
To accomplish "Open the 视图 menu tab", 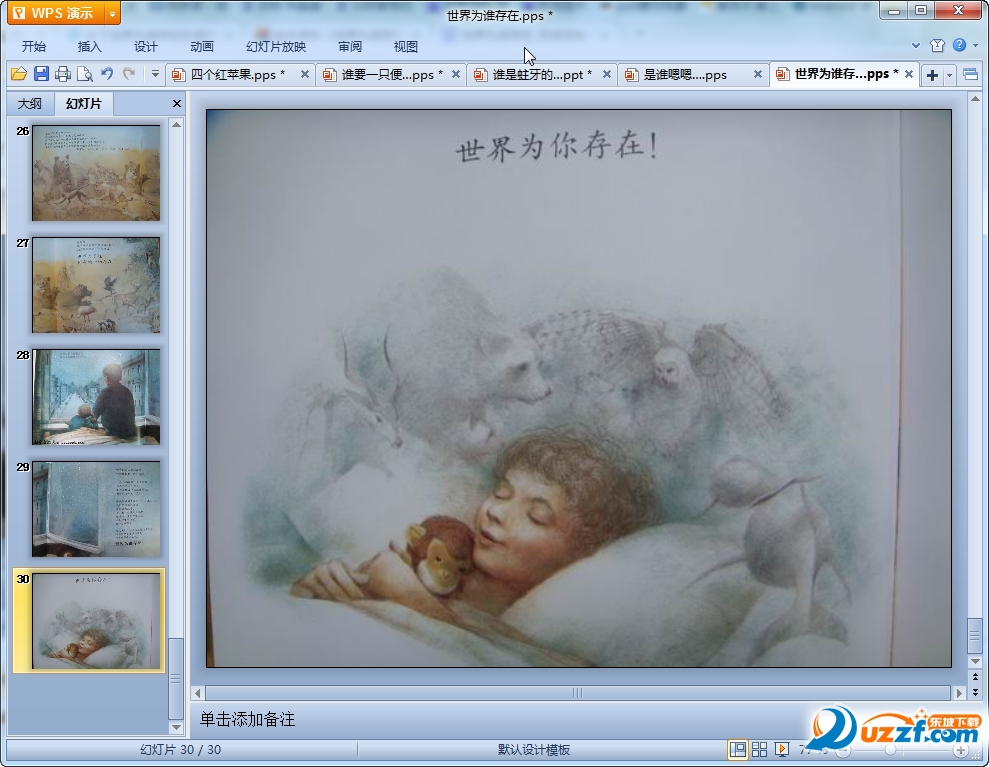I will click(x=405, y=47).
